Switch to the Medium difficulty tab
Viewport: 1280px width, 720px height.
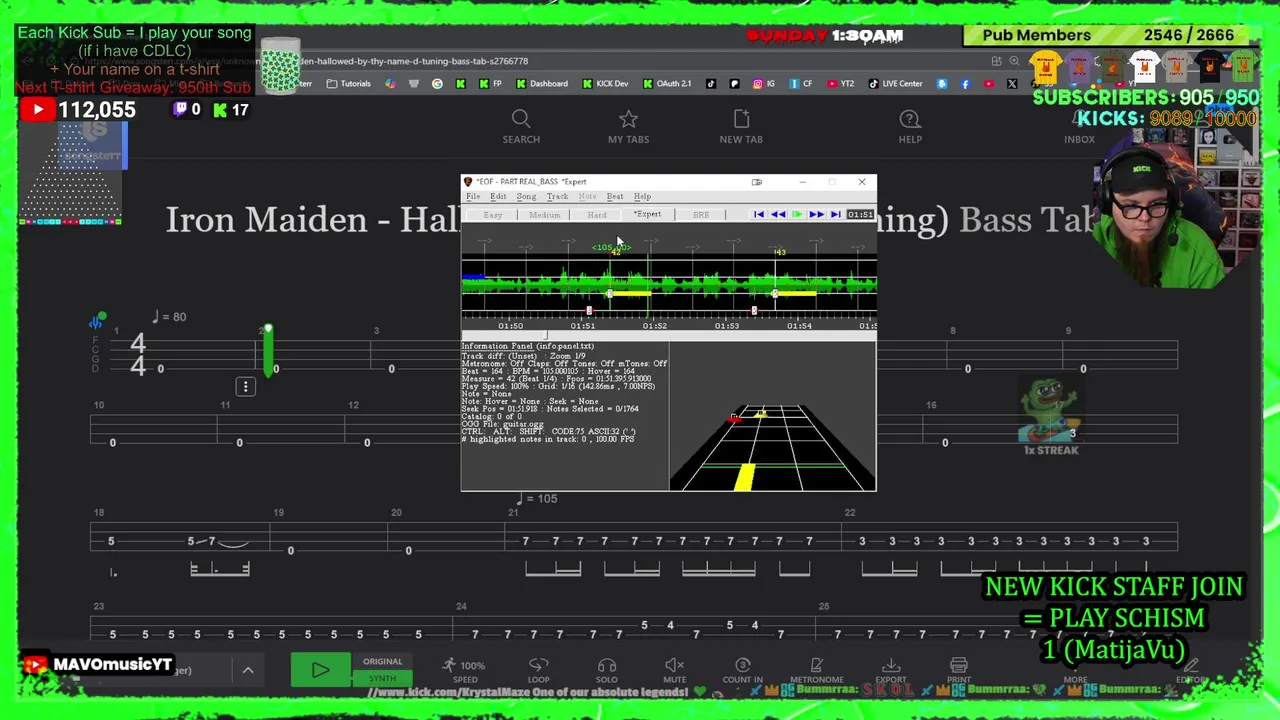coord(545,215)
